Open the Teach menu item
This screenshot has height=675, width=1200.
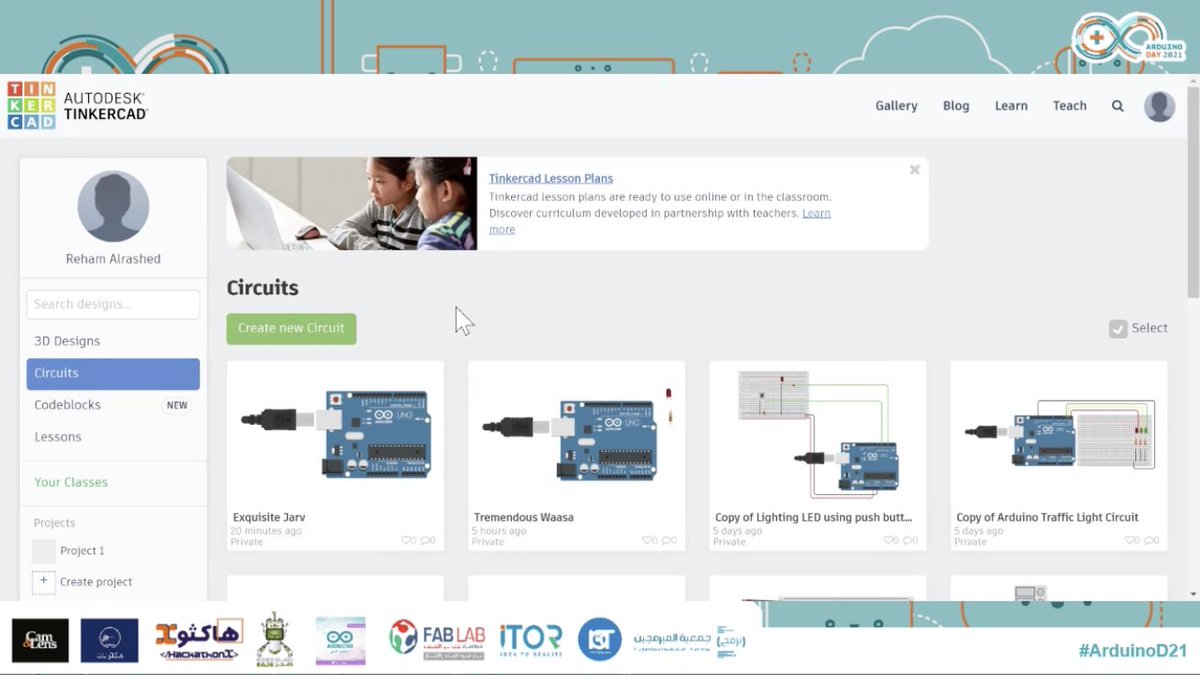pyautogui.click(x=1069, y=106)
